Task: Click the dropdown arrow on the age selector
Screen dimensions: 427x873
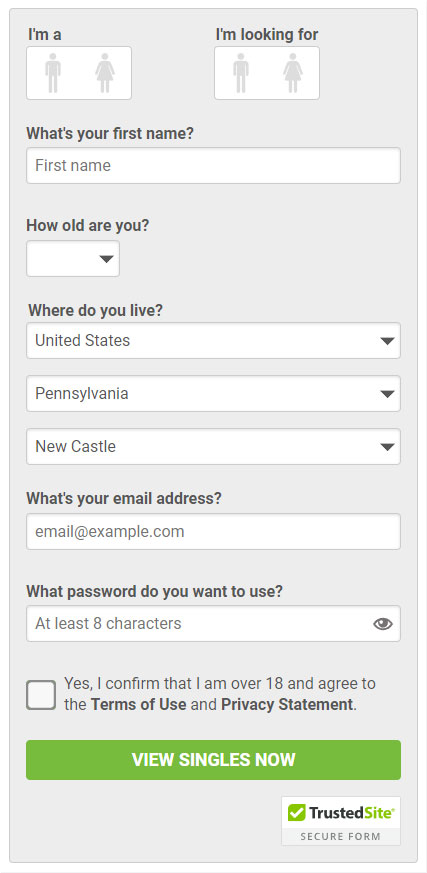Action: pyautogui.click(x=106, y=259)
